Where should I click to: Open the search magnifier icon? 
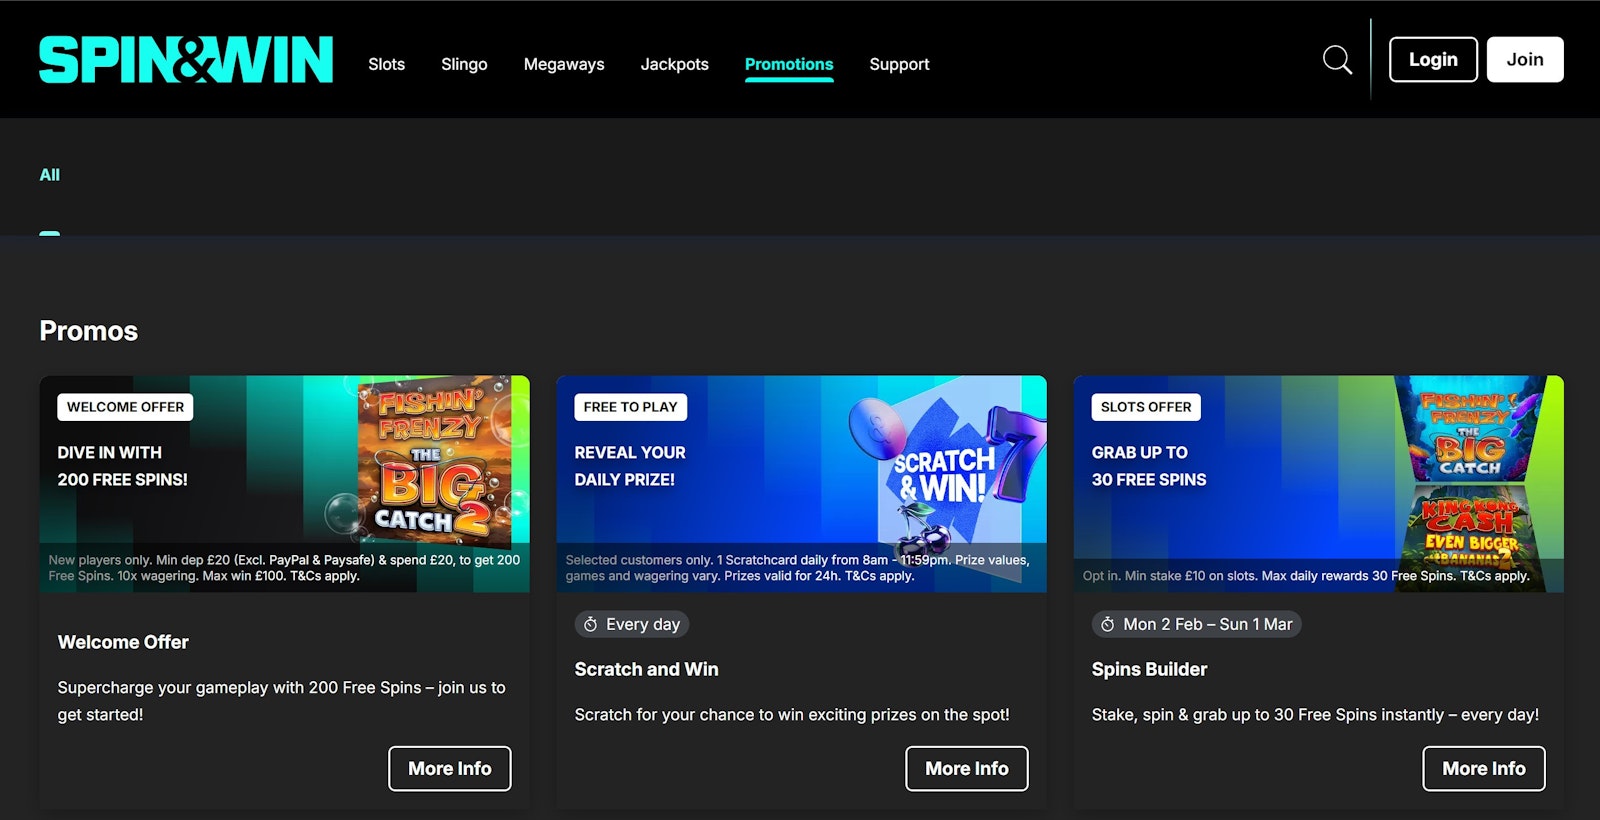1337,60
